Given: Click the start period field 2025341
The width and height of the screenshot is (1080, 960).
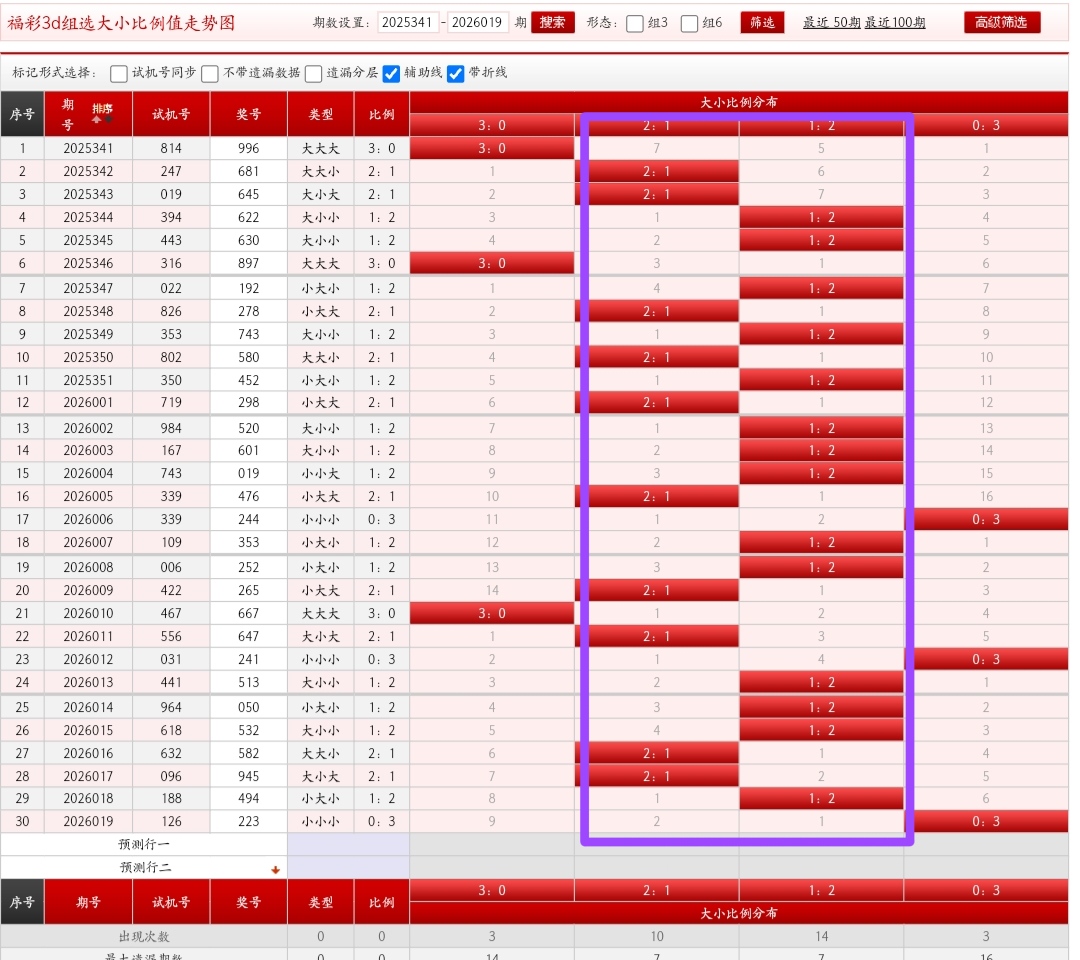Looking at the screenshot, I should [408, 22].
